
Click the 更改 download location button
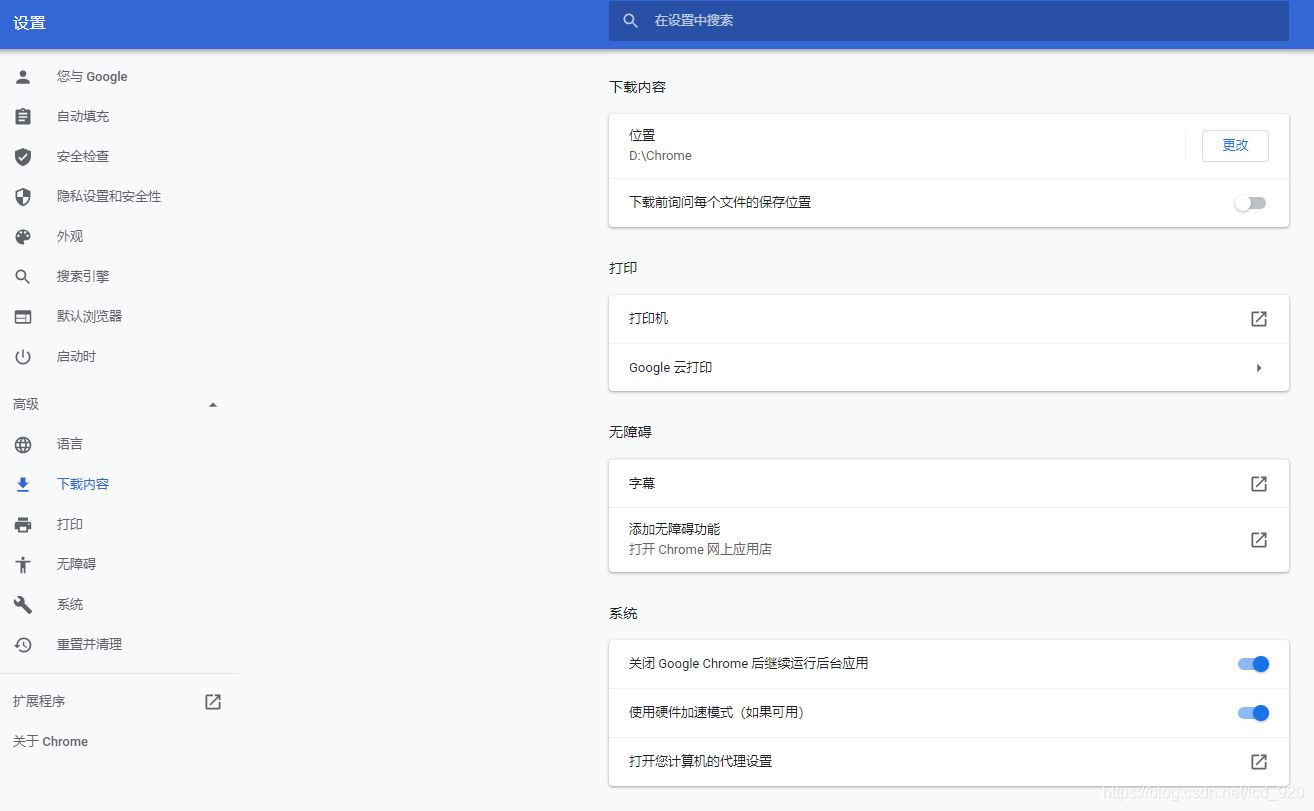(x=1235, y=146)
